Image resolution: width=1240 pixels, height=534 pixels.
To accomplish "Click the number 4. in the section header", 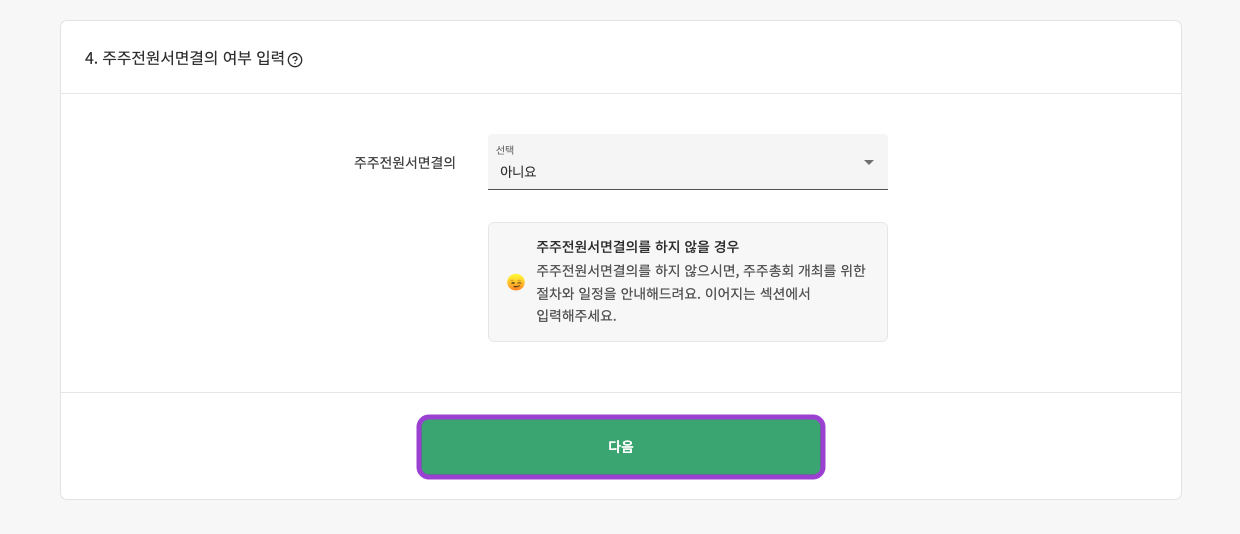I will click(91, 58).
